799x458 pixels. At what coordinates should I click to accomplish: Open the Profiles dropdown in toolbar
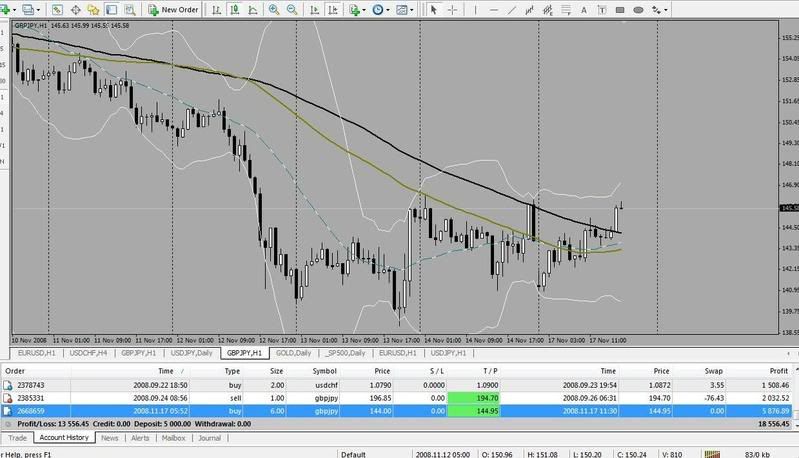(40, 9)
